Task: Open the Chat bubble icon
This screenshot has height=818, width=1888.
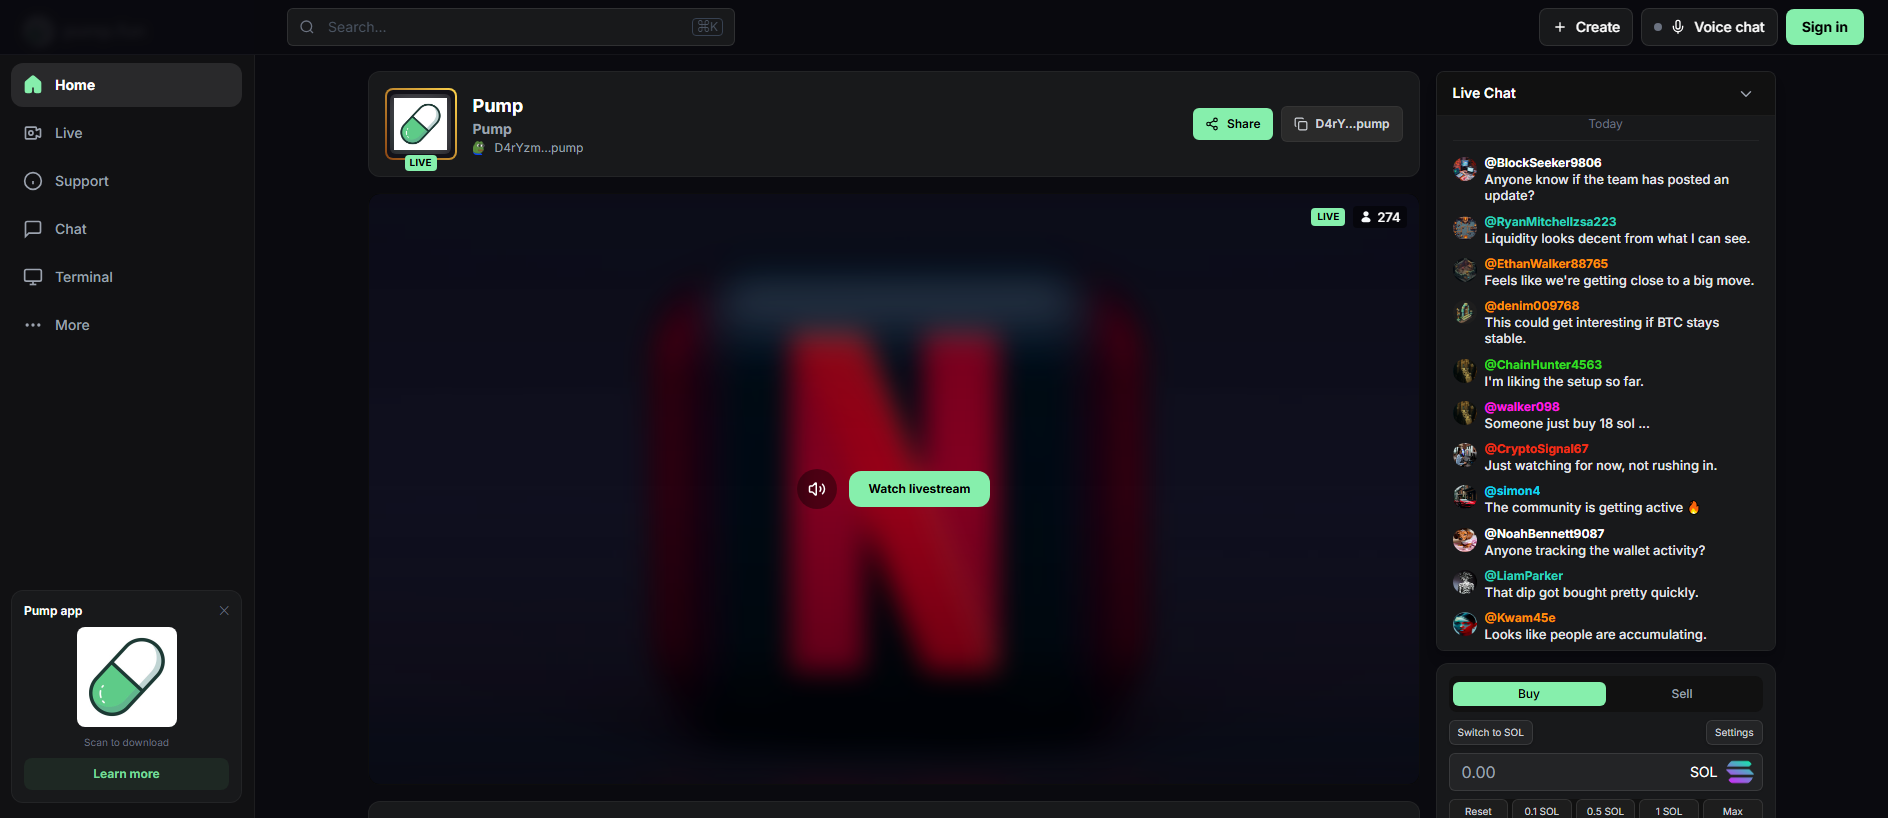Action: pos(33,229)
